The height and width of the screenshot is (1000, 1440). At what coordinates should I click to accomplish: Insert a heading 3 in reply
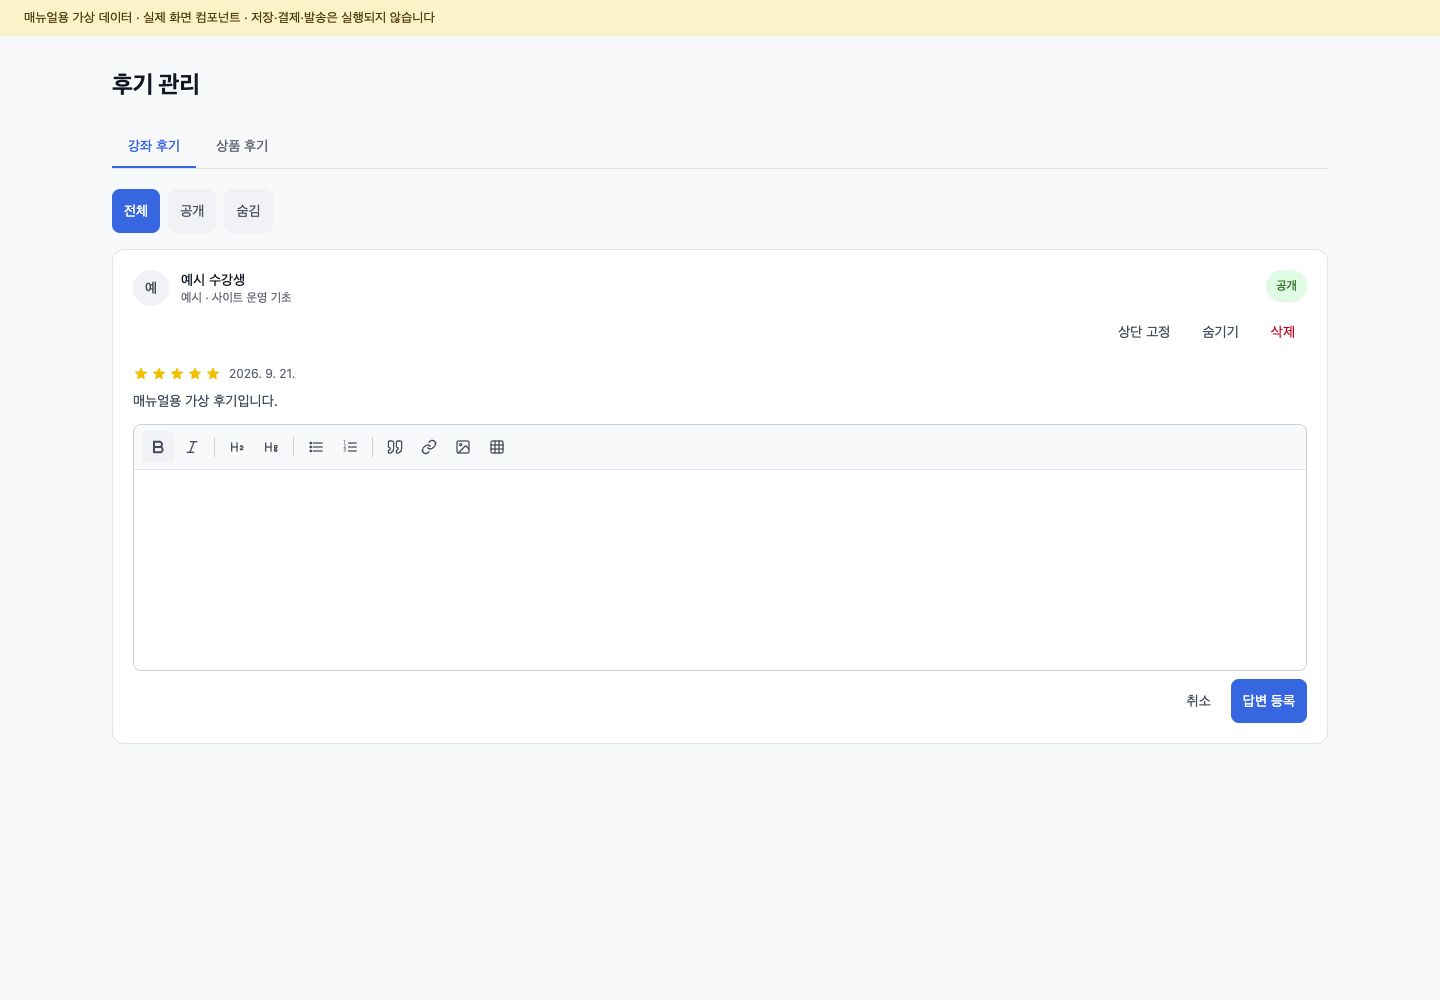[271, 447]
